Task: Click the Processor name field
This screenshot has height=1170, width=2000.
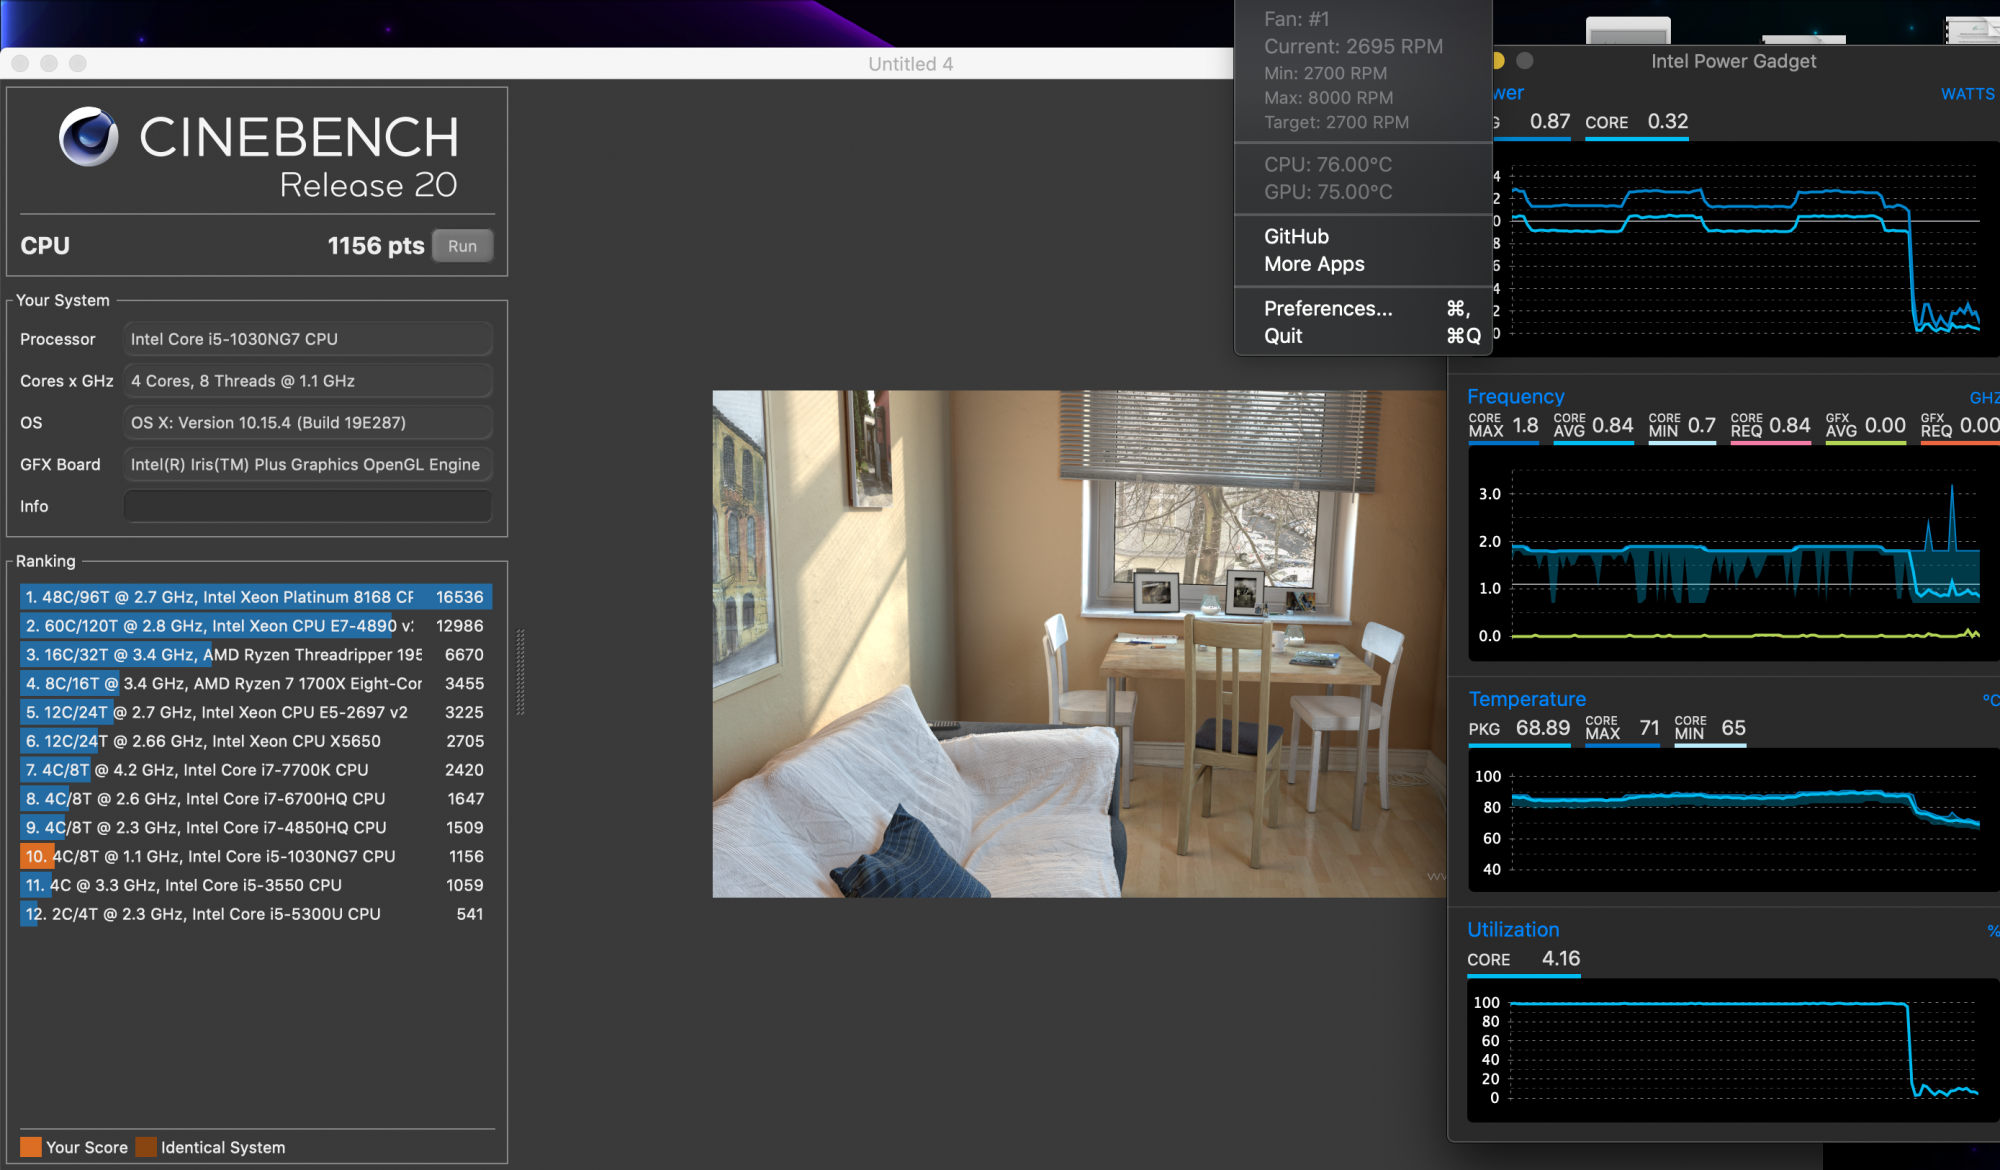Action: click(x=307, y=339)
